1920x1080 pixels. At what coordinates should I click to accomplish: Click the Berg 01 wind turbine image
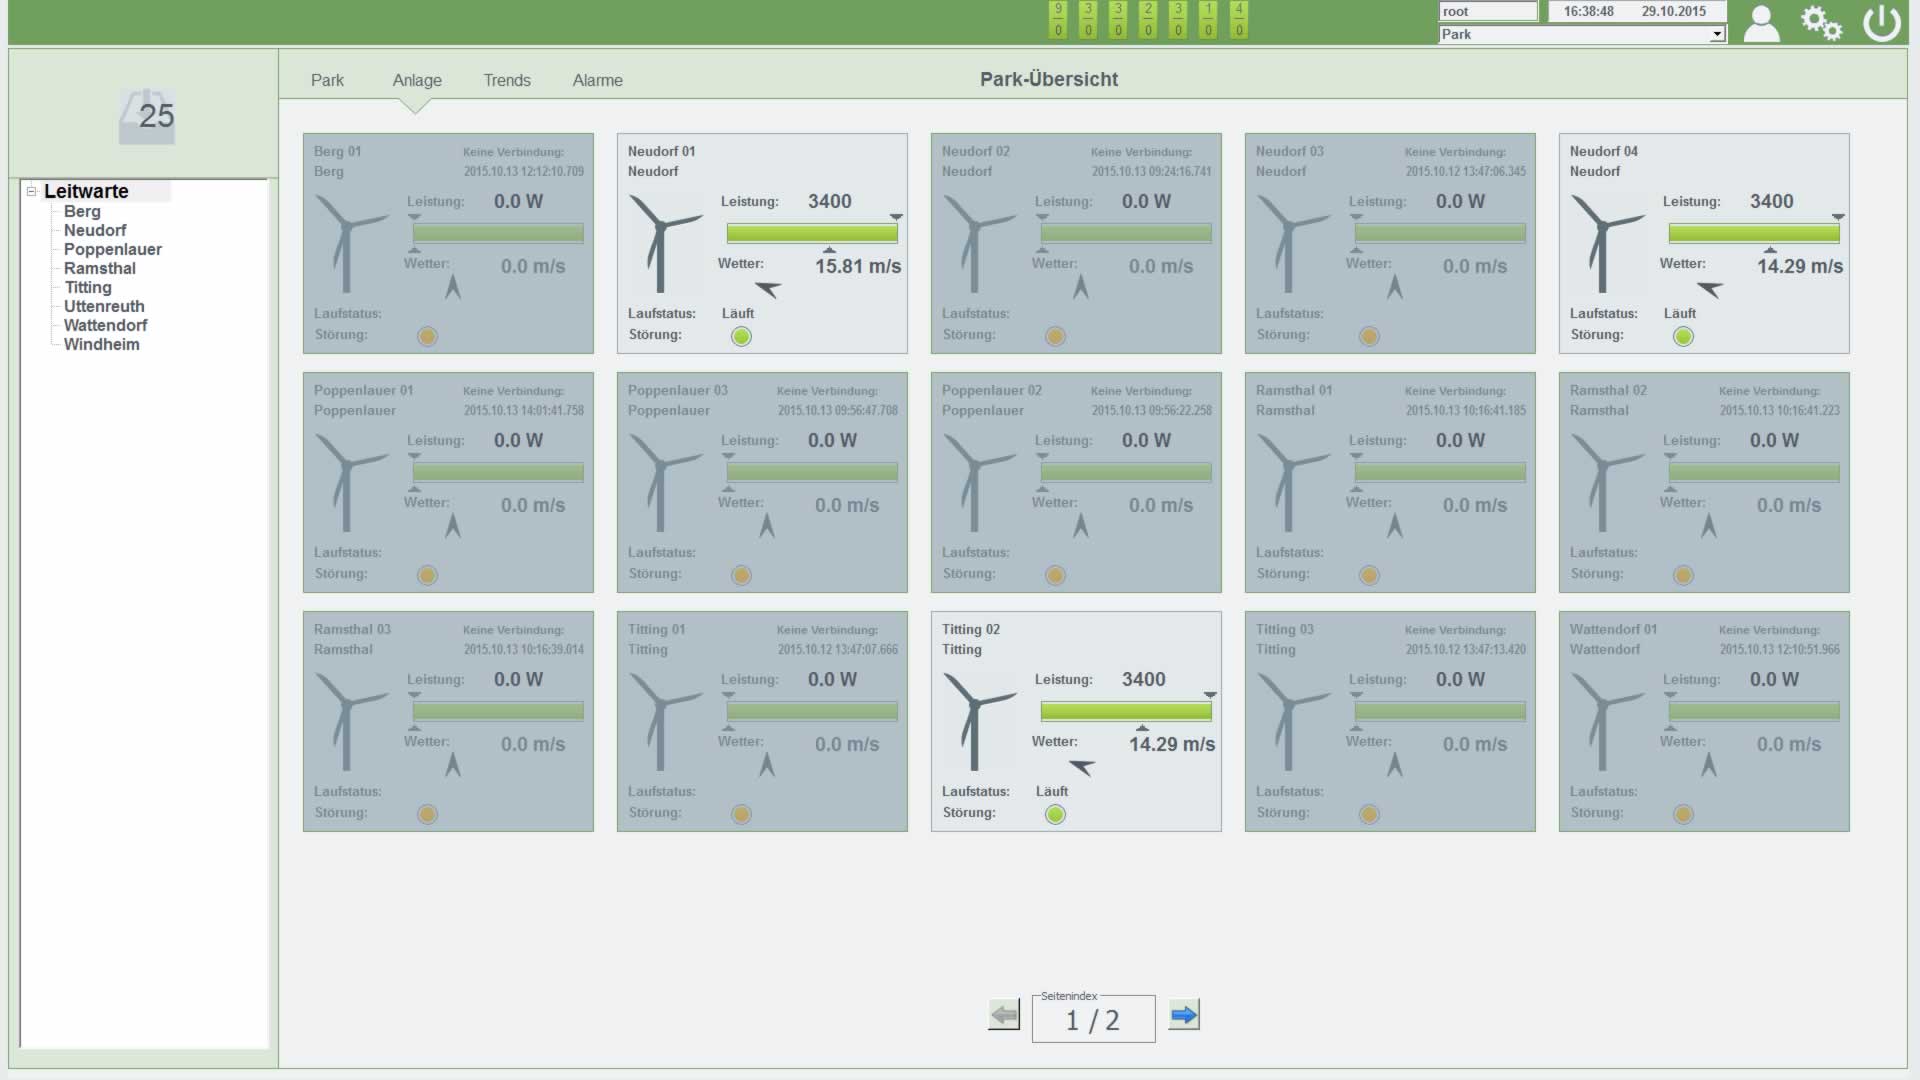350,243
